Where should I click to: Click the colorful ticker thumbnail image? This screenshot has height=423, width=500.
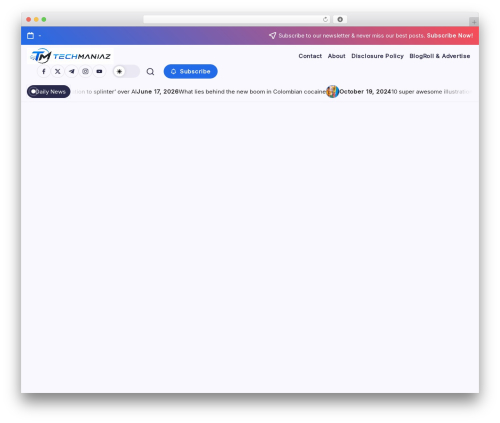(332, 91)
